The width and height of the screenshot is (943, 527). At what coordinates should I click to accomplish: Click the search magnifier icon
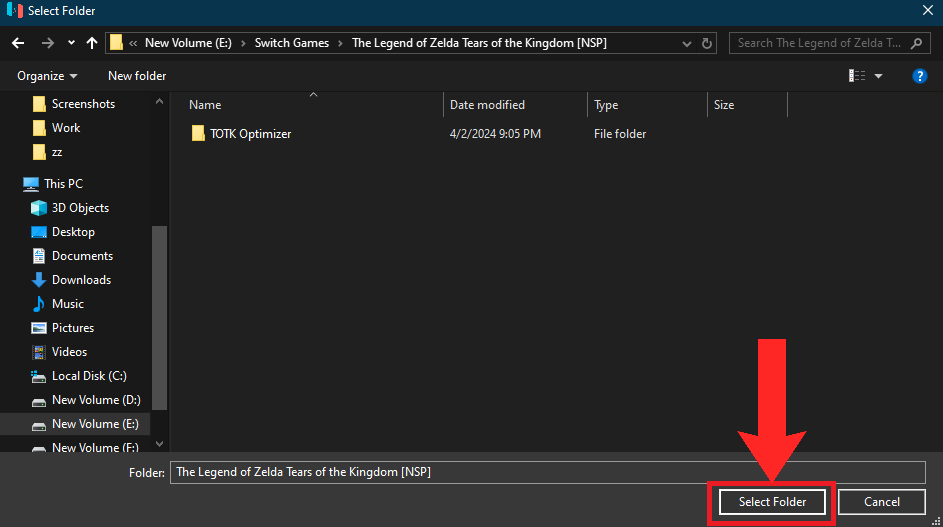click(917, 43)
